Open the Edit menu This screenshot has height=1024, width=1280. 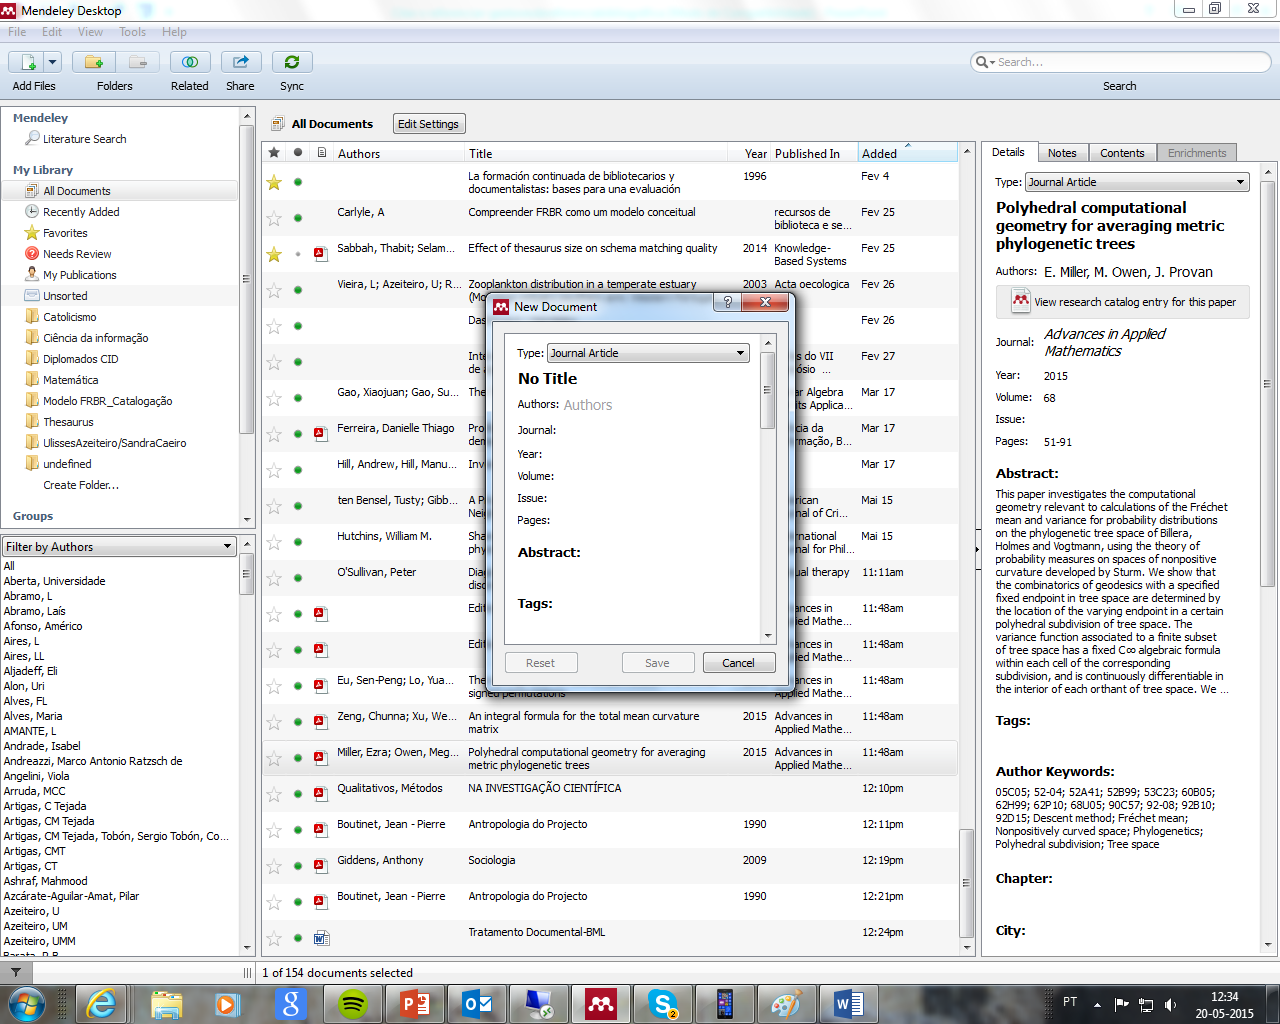(x=52, y=32)
